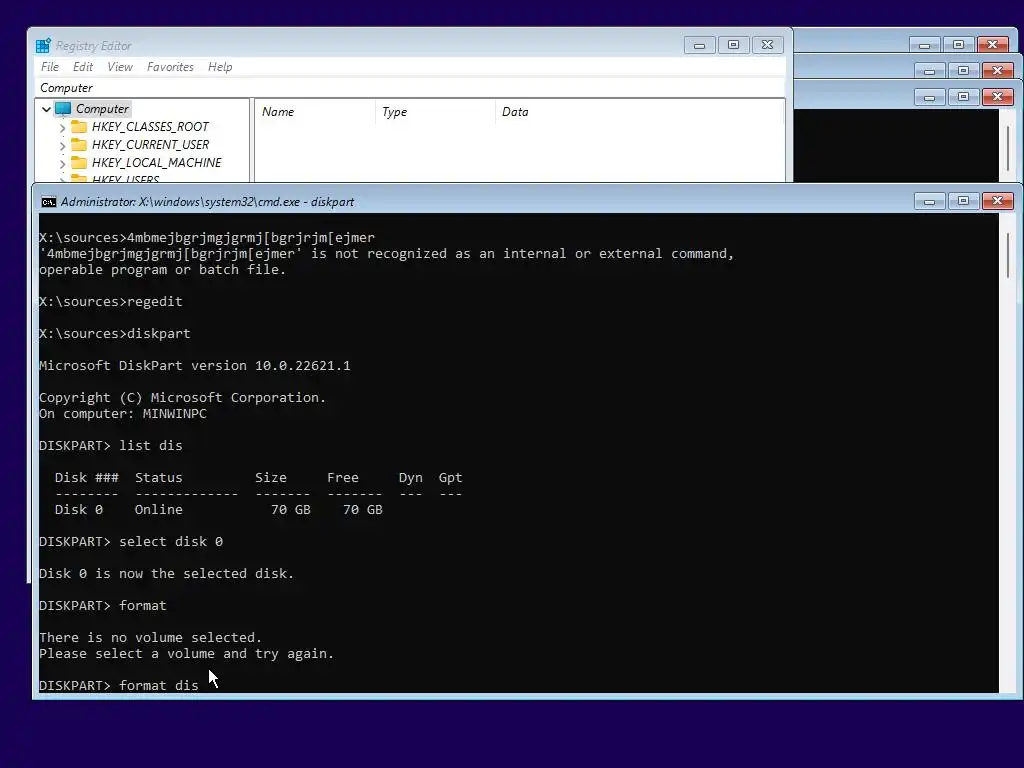Viewport: 1024px width, 768px height.
Task: Click the HKEY_CLASSES_ROOT folder icon
Action: [x=78, y=126]
